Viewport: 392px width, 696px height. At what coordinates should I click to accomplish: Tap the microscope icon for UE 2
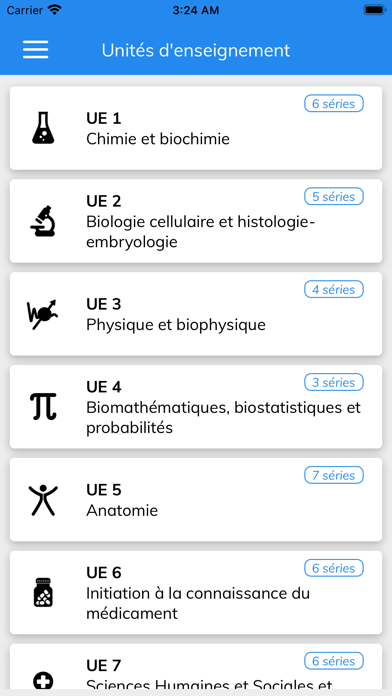tap(43, 221)
